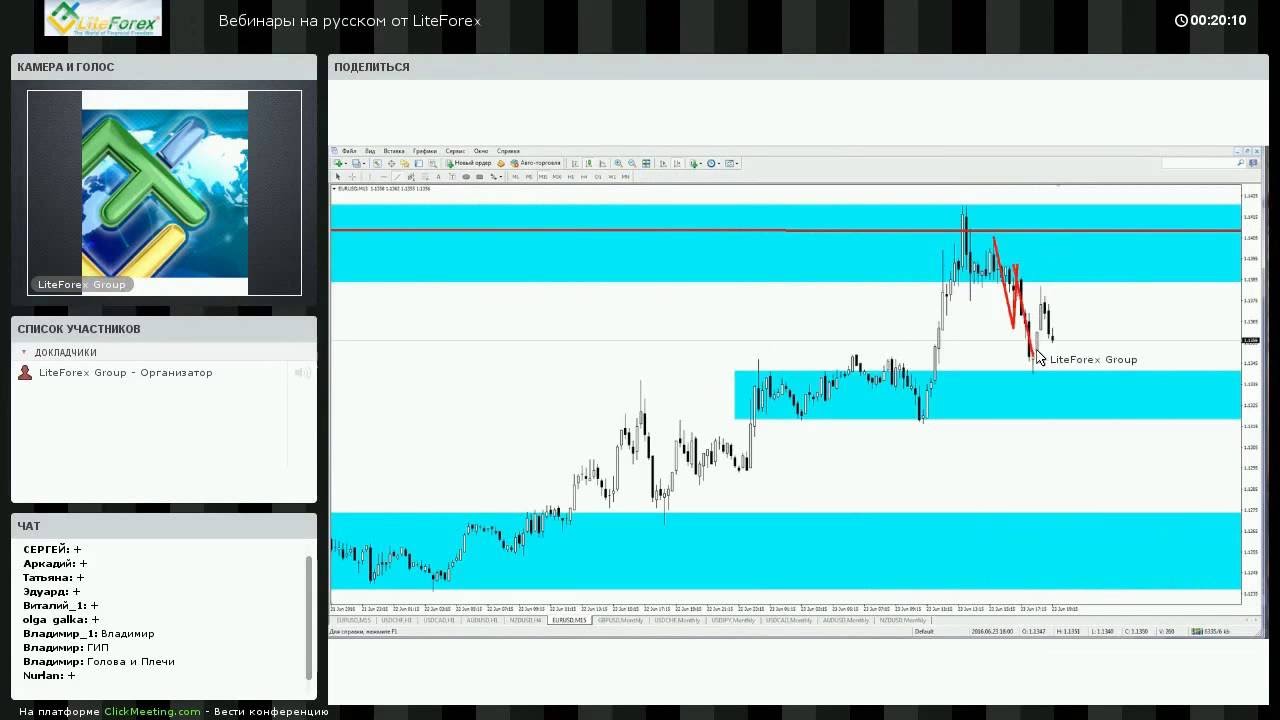Open the indicators list dropdown
This screenshot has width=1280, height=720.
point(696,163)
